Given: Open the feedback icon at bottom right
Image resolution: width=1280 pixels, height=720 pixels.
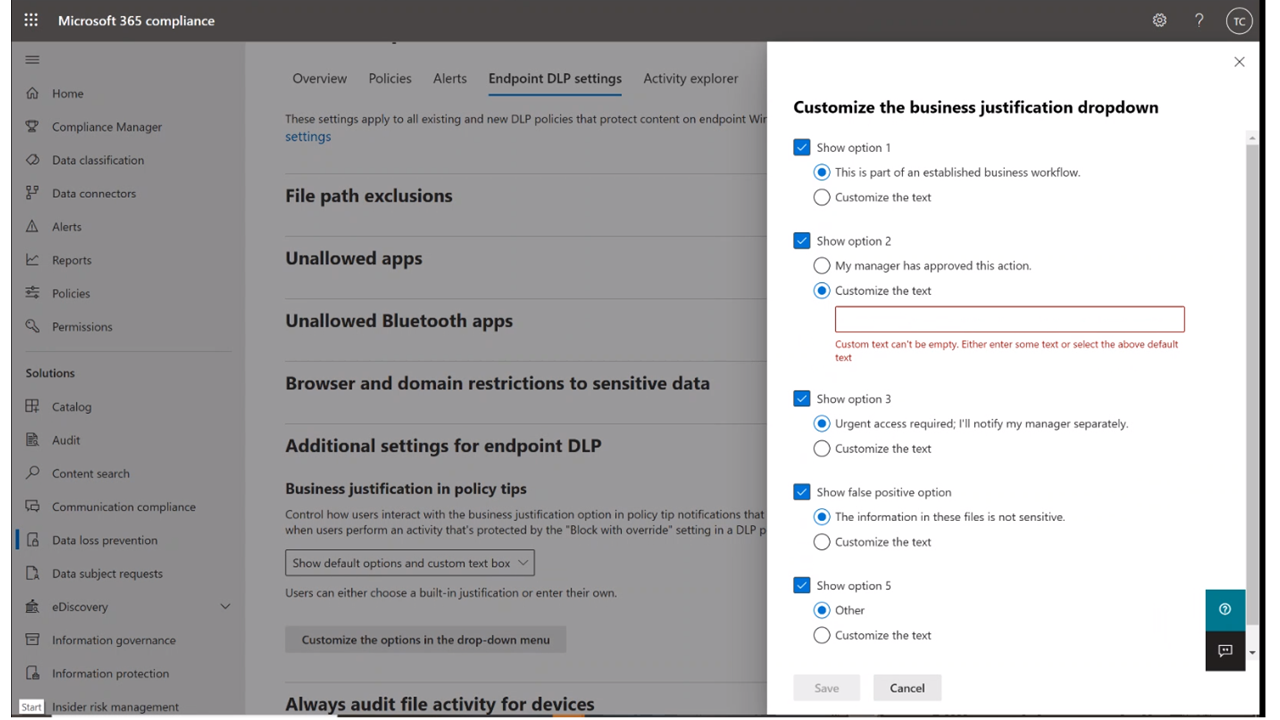Looking at the screenshot, I should [1224, 651].
